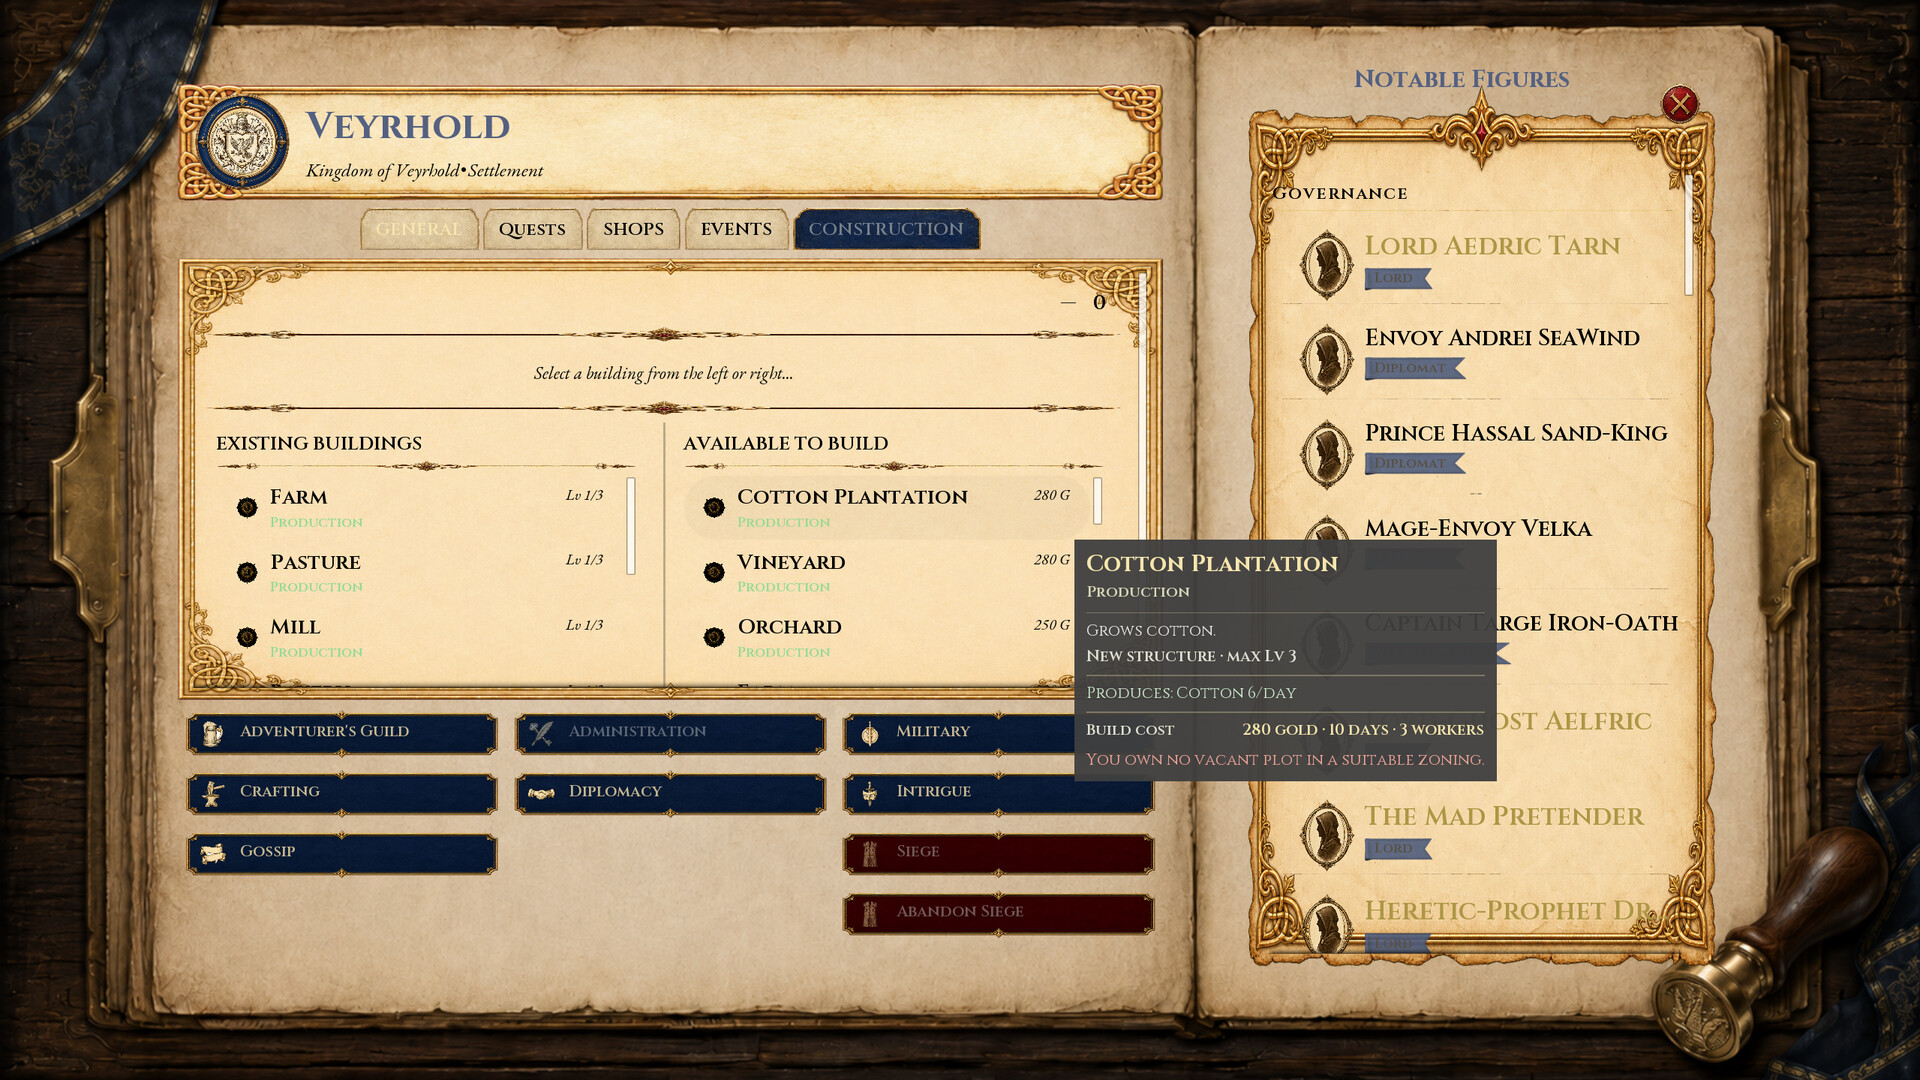Click the Abandon Siege button
This screenshot has height=1080, width=1920.
click(998, 912)
